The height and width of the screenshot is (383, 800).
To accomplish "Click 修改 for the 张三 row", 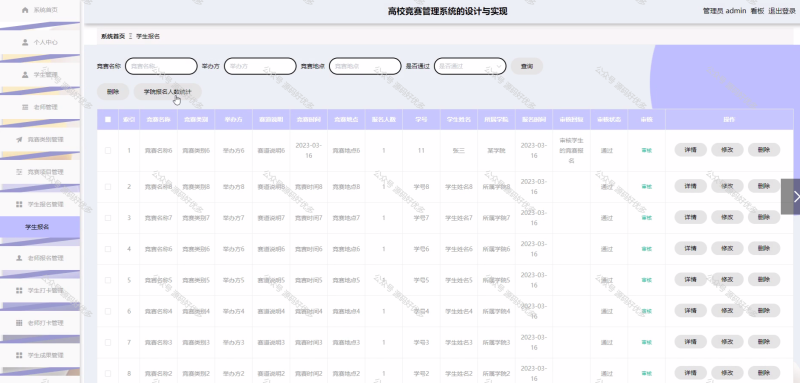I will coord(727,150).
